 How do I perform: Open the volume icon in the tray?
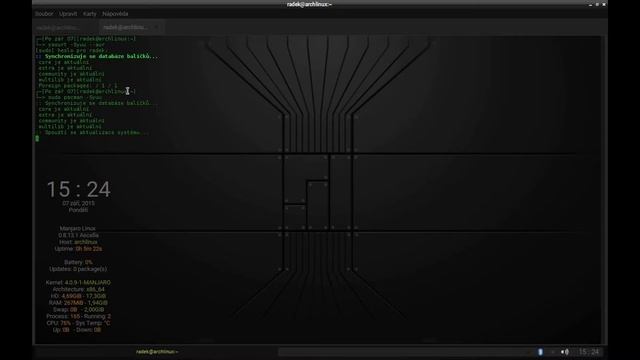pyautogui.click(x=565, y=352)
